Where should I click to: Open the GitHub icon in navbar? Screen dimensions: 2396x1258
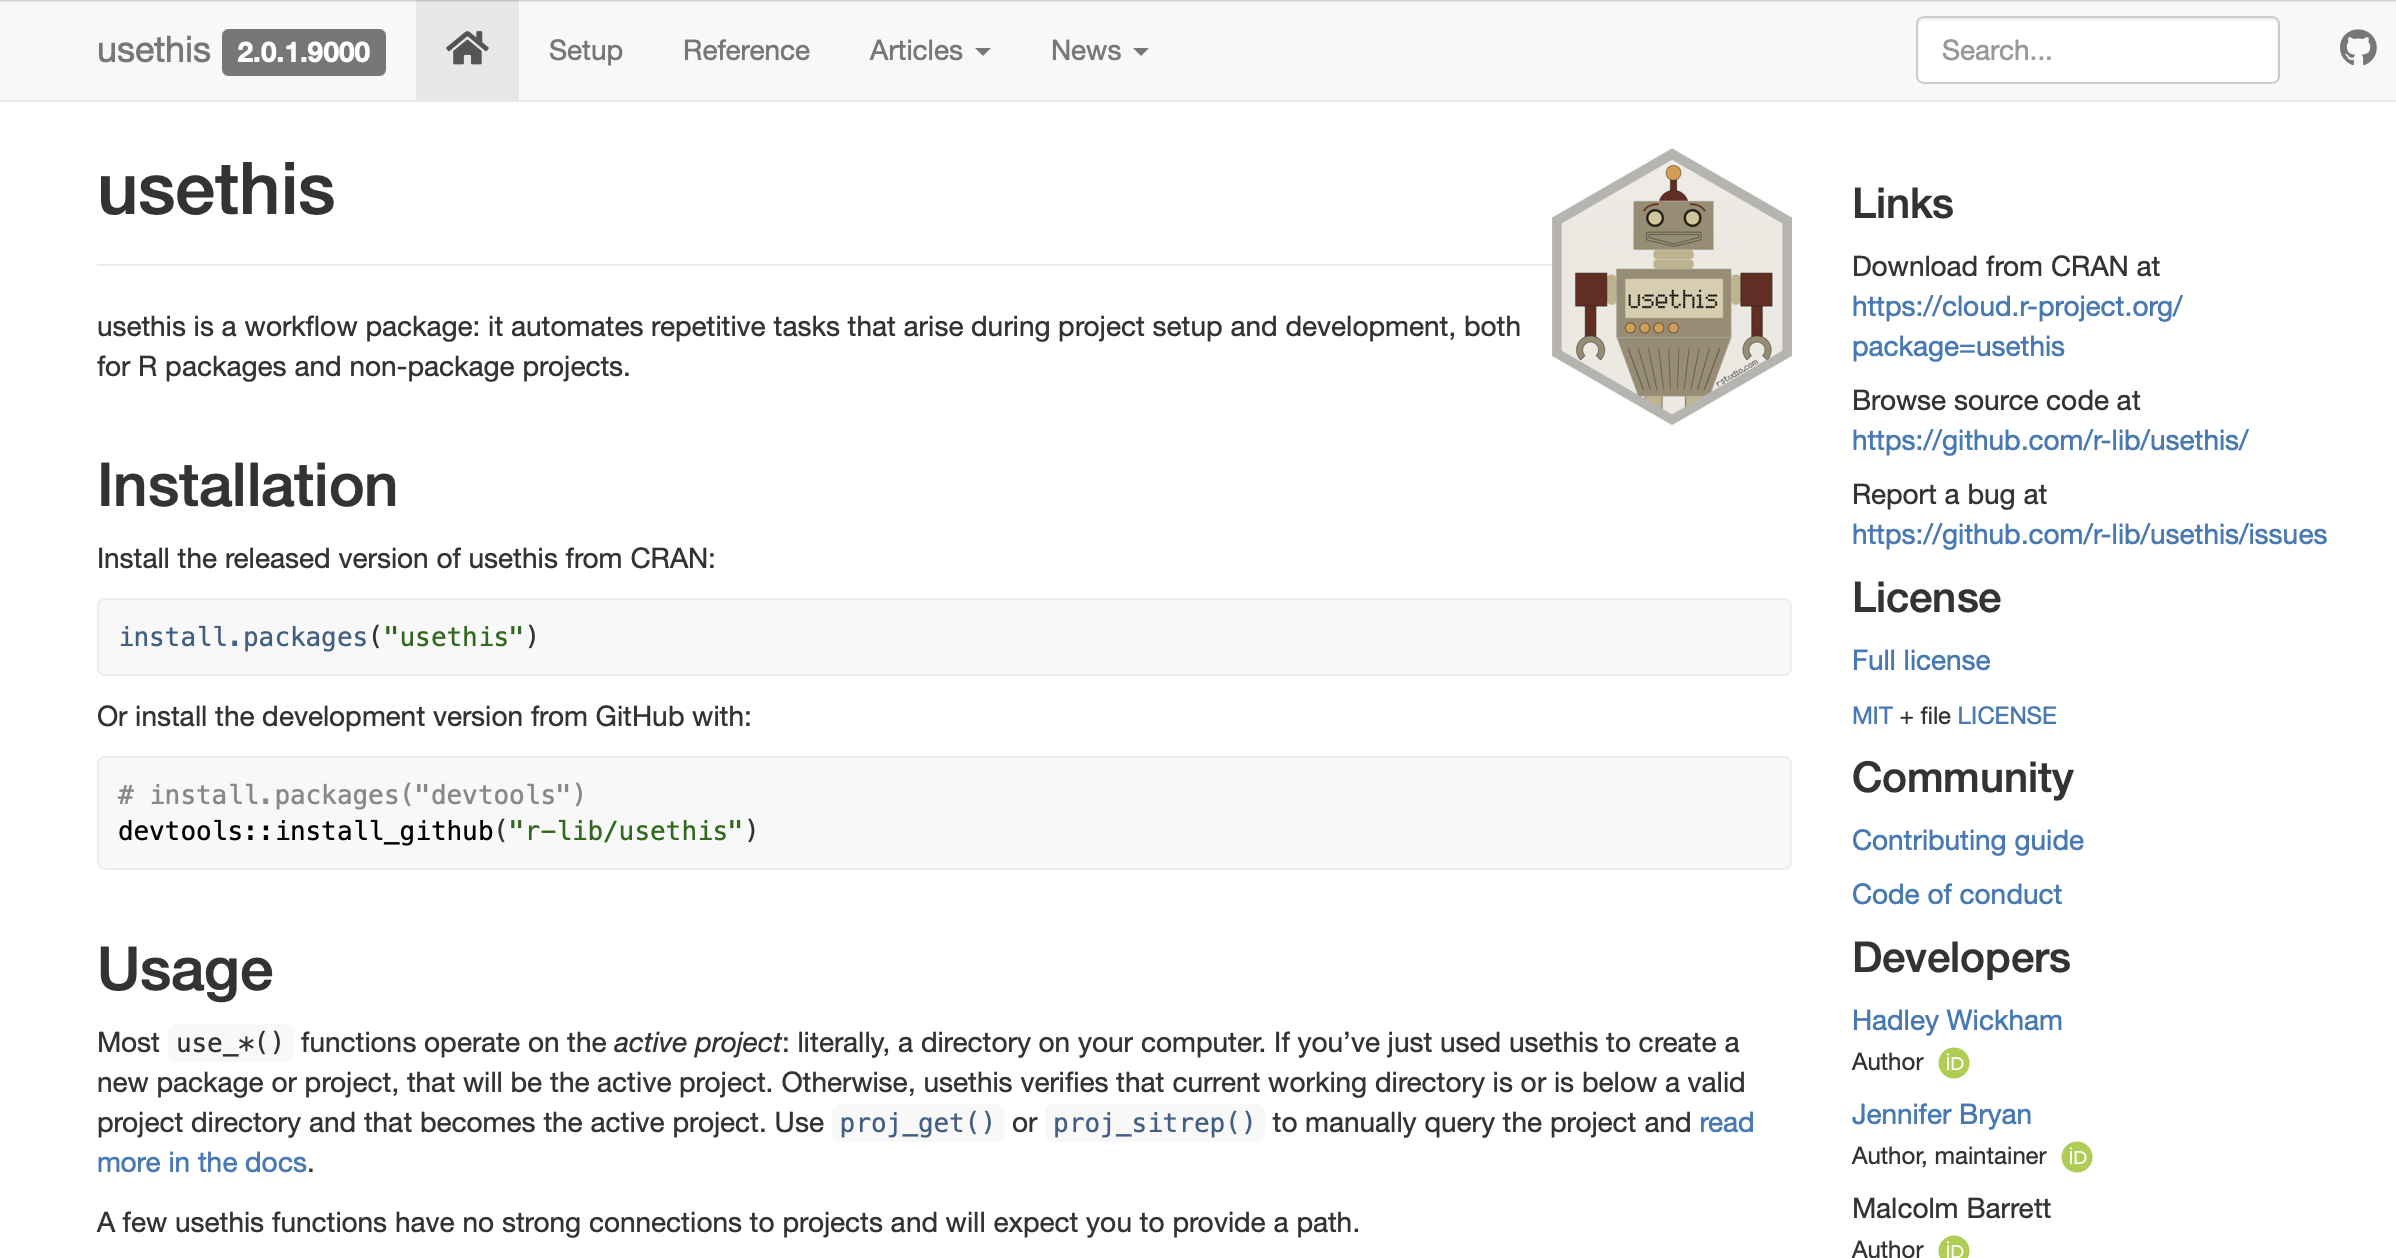(x=2357, y=49)
